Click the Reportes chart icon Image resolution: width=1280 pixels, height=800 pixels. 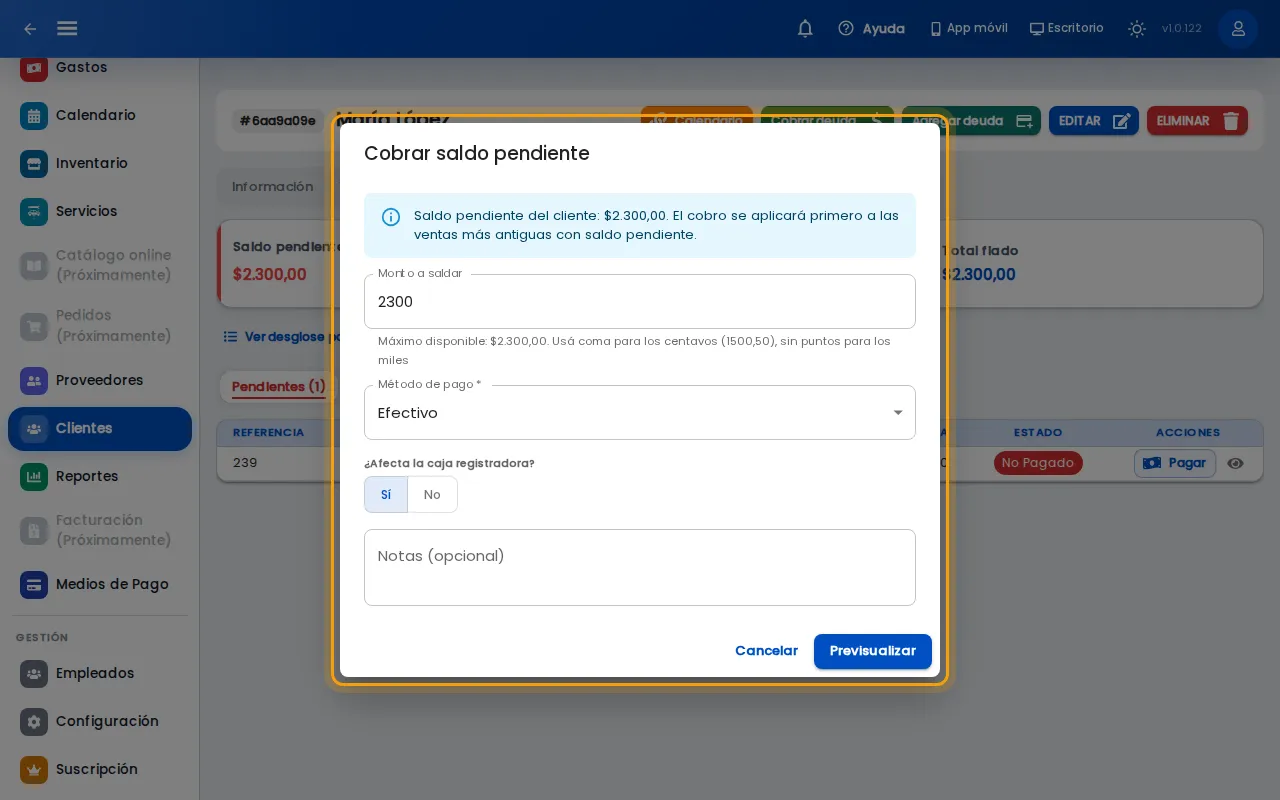[34, 476]
